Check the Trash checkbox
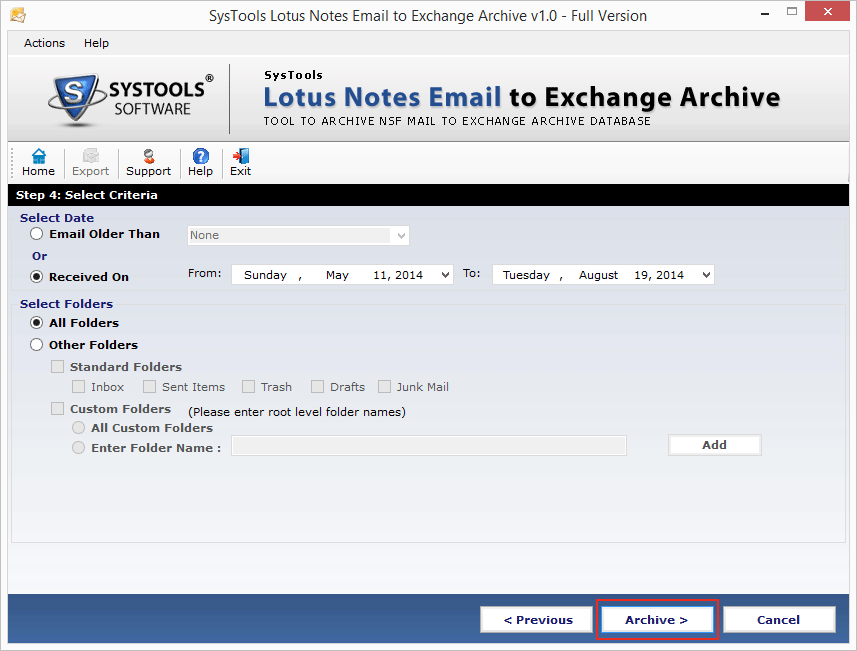The image size is (857, 651). (248, 386)
